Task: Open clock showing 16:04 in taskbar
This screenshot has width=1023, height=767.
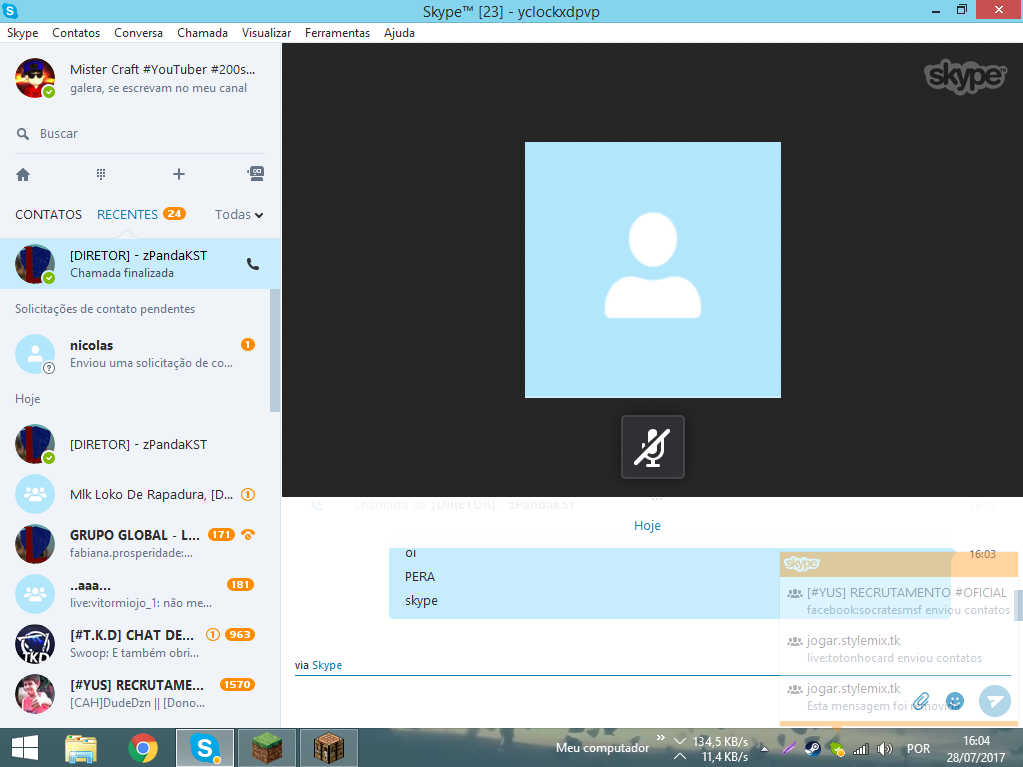Action: click(976, 749)
